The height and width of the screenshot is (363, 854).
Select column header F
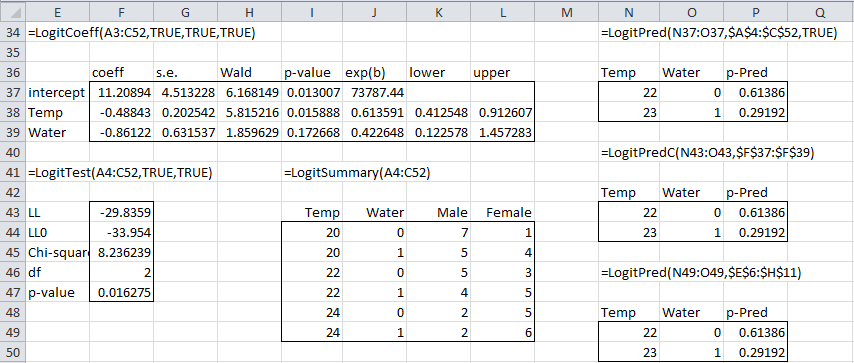click(x=121, y=12)
